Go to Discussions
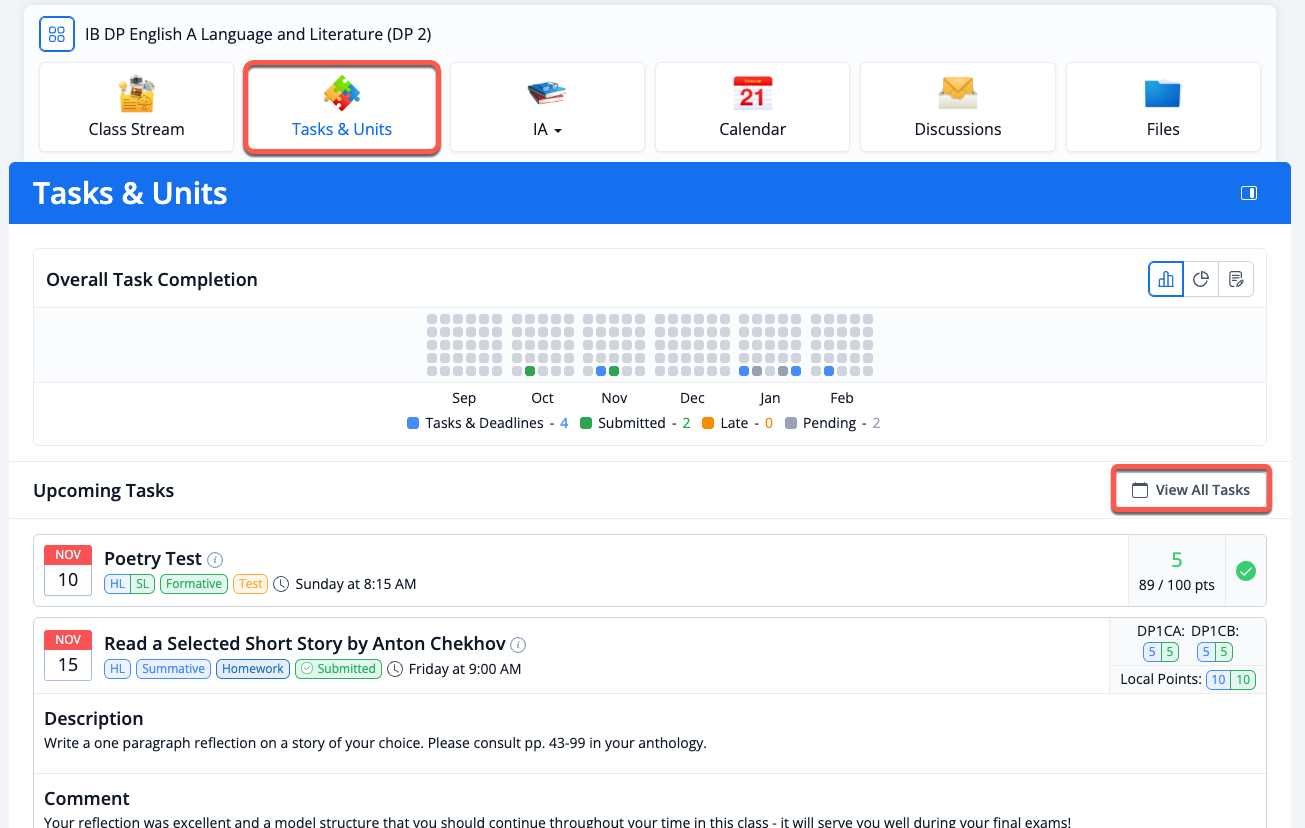Image resolution: width=1305 pixels, height=828 pixels. tap(957, 108)
